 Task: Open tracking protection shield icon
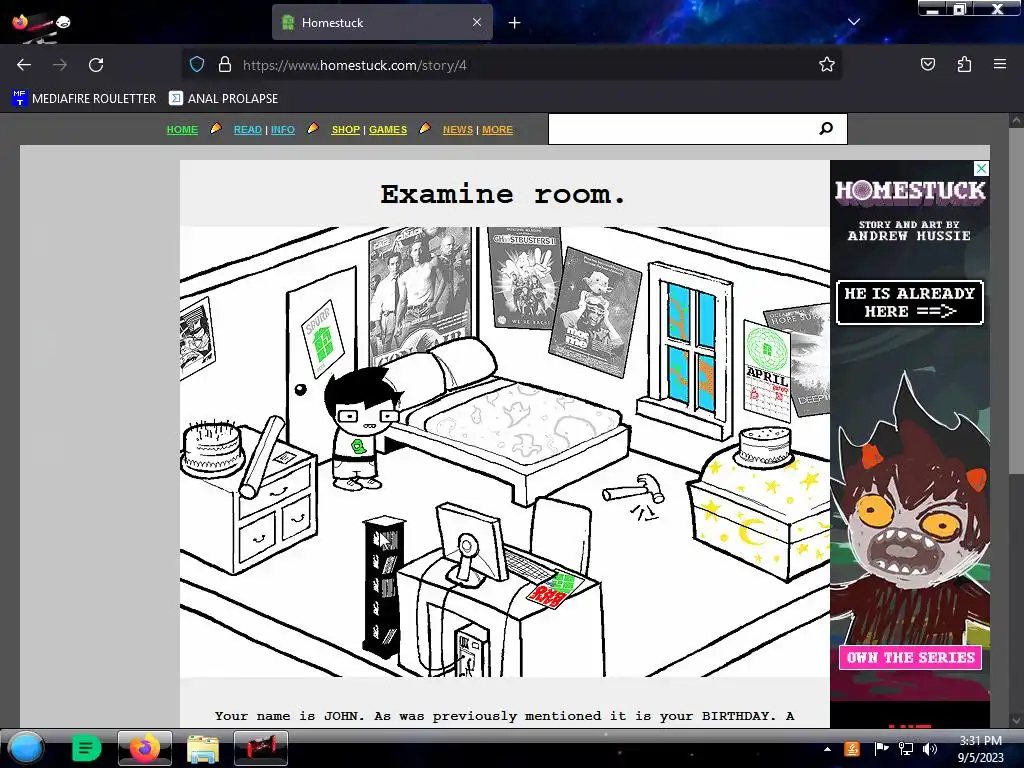pos(197,65)
